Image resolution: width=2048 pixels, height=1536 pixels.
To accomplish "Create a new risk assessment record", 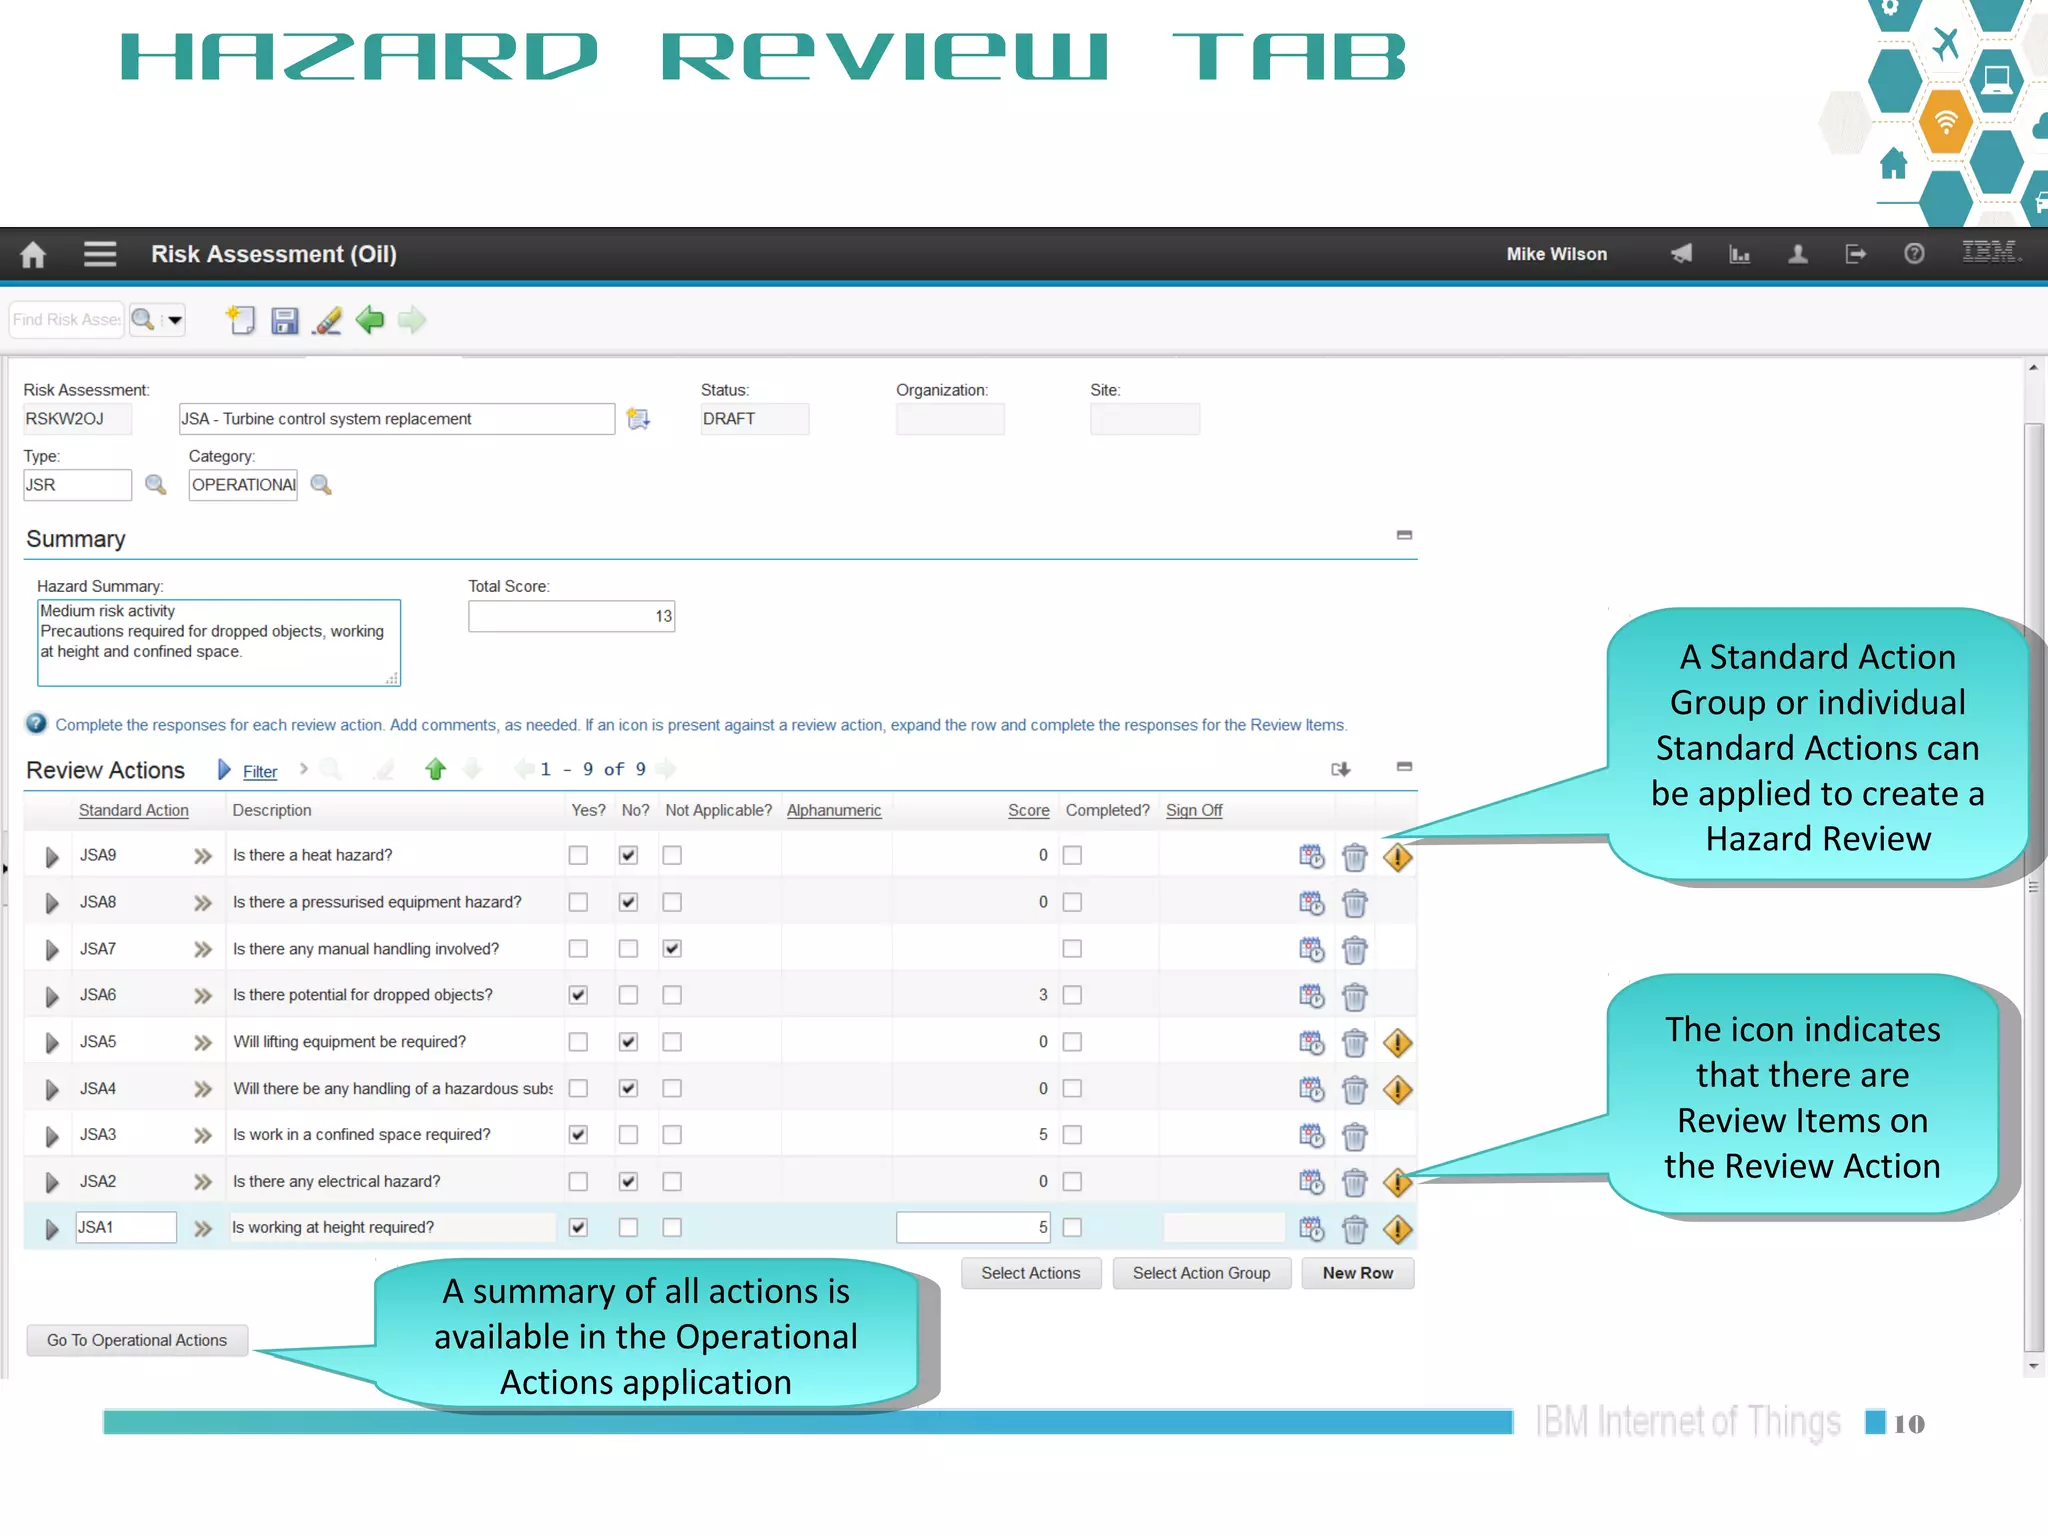I will pos(241,320).
